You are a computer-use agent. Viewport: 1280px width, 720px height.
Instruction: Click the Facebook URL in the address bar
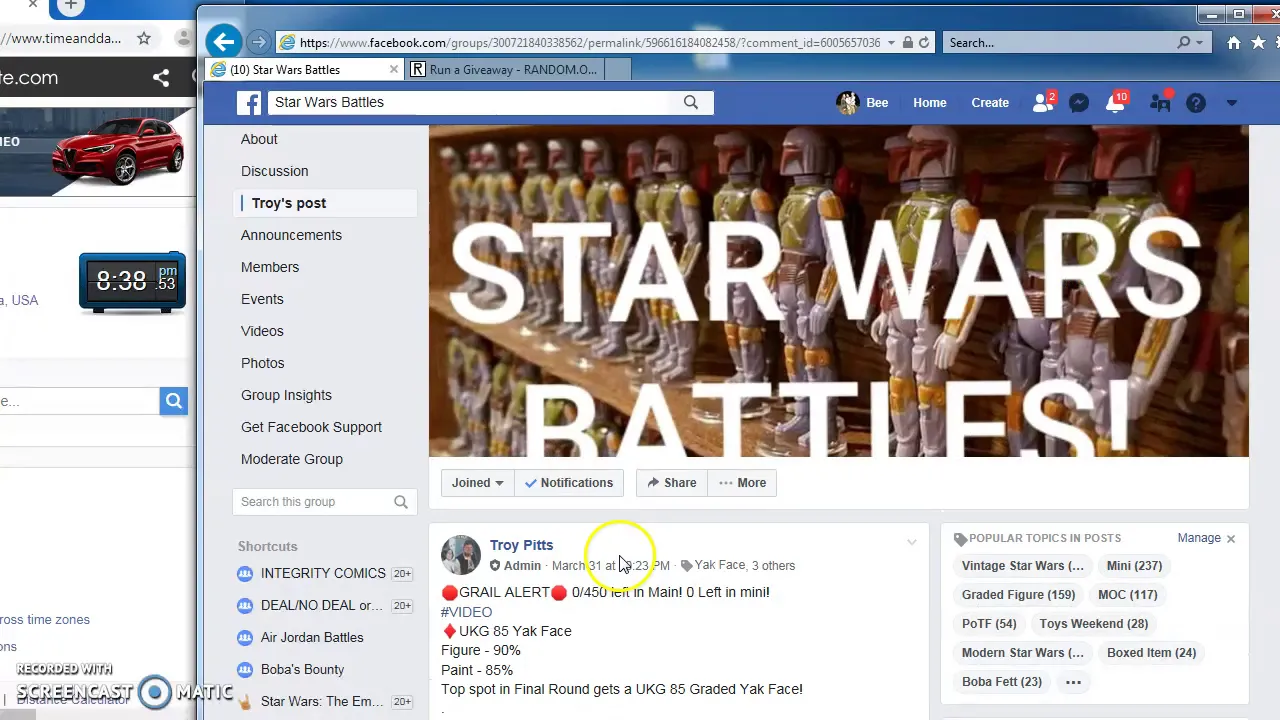[589, 42]
